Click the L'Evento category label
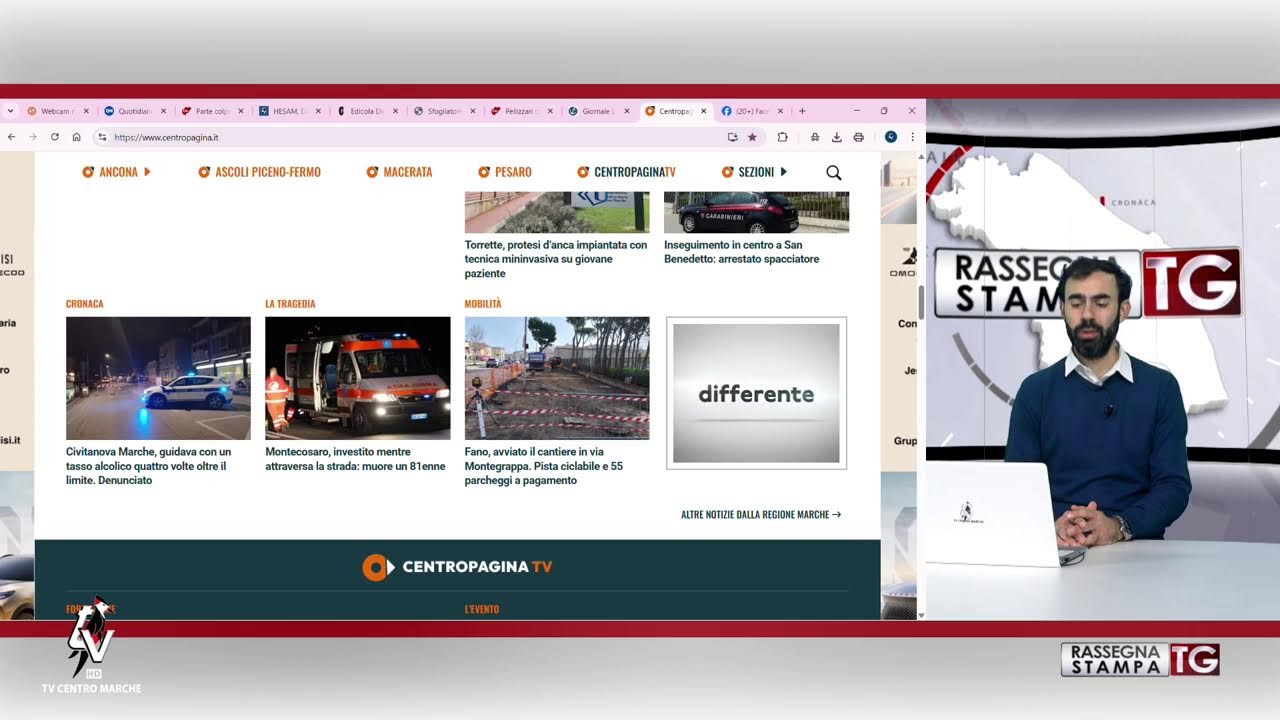The width and height of the screenshot is (1280, 720). click(x=482, y=609)
